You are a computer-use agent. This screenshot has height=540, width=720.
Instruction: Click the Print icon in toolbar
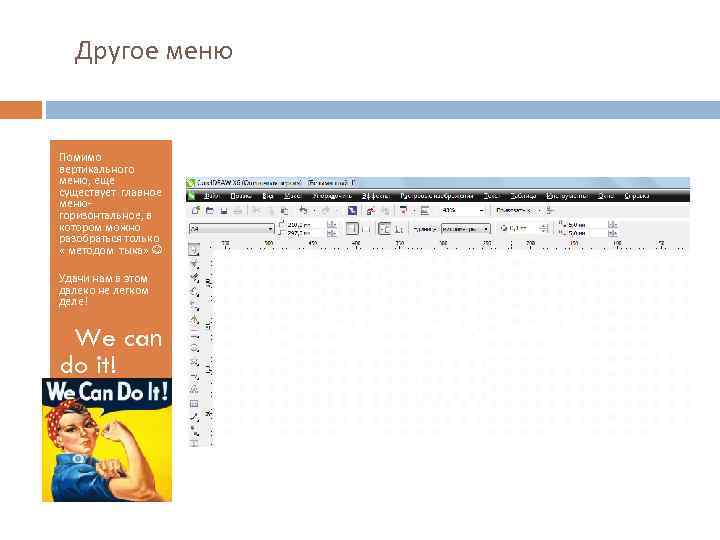[238, 211]
